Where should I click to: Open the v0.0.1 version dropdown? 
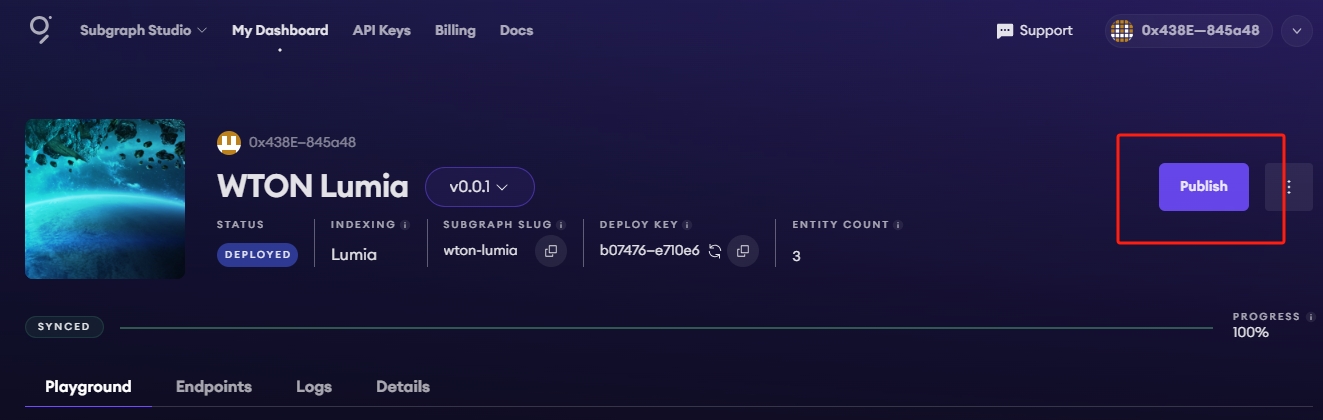(x=480, y=187)
